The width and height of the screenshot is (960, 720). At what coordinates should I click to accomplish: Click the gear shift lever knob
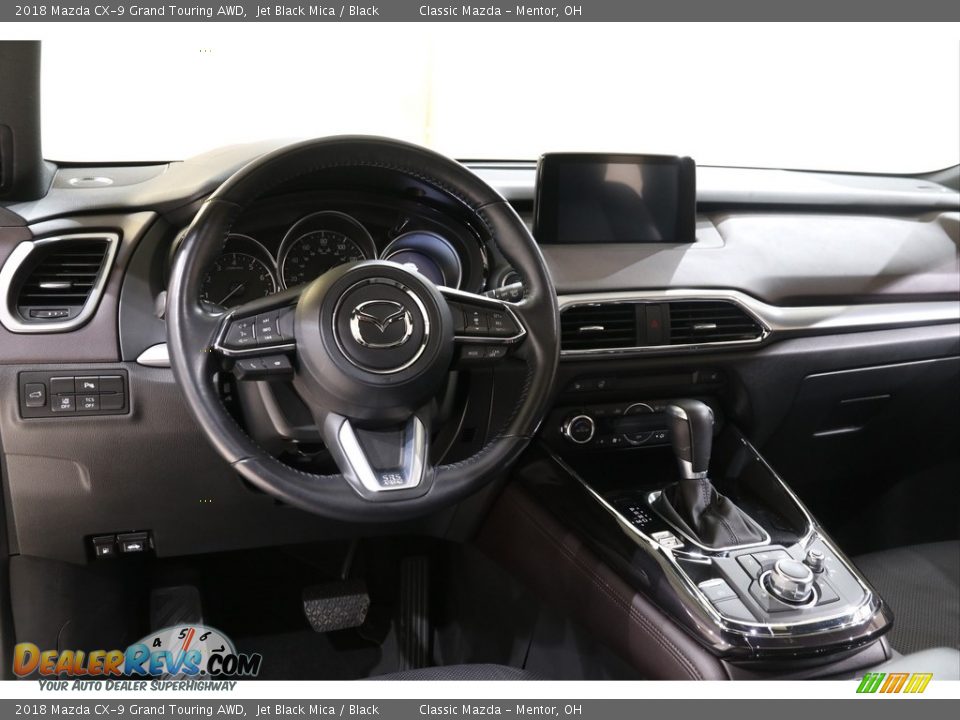pos(691,437)
